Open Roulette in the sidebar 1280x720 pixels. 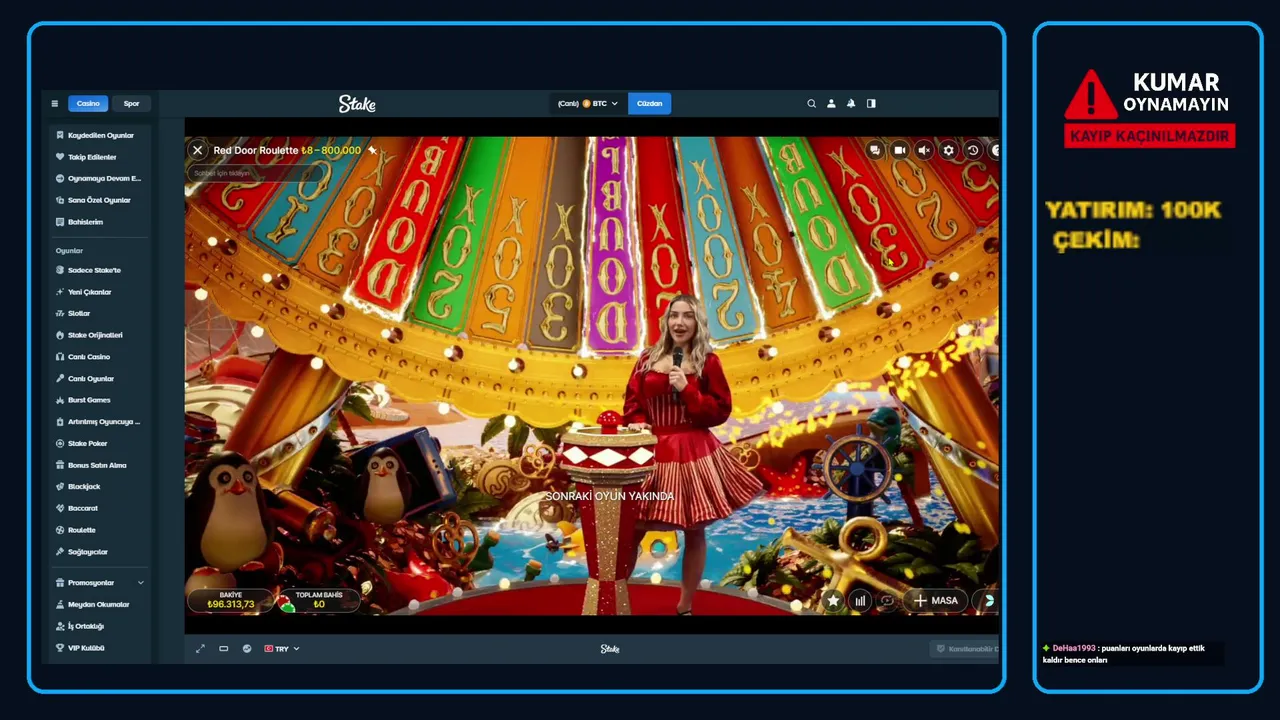tap(100, 530)
